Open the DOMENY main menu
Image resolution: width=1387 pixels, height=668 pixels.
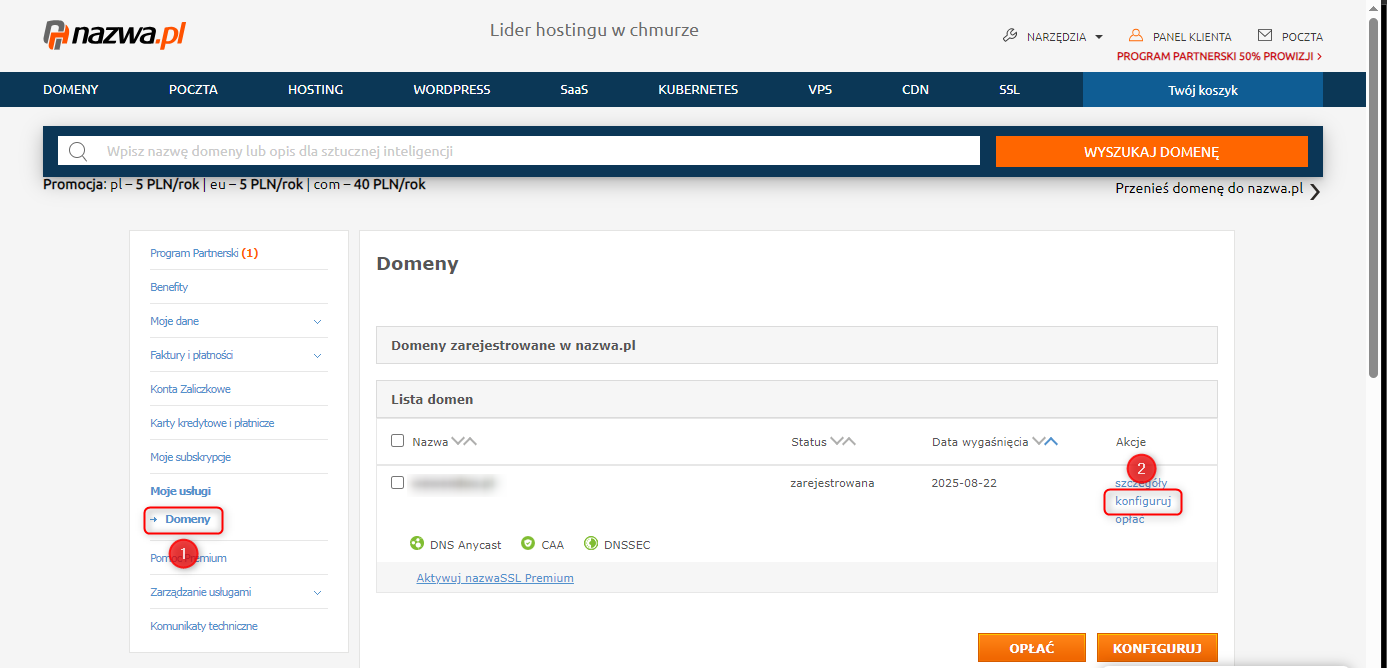pyautogui.click(x=71, y=89)
